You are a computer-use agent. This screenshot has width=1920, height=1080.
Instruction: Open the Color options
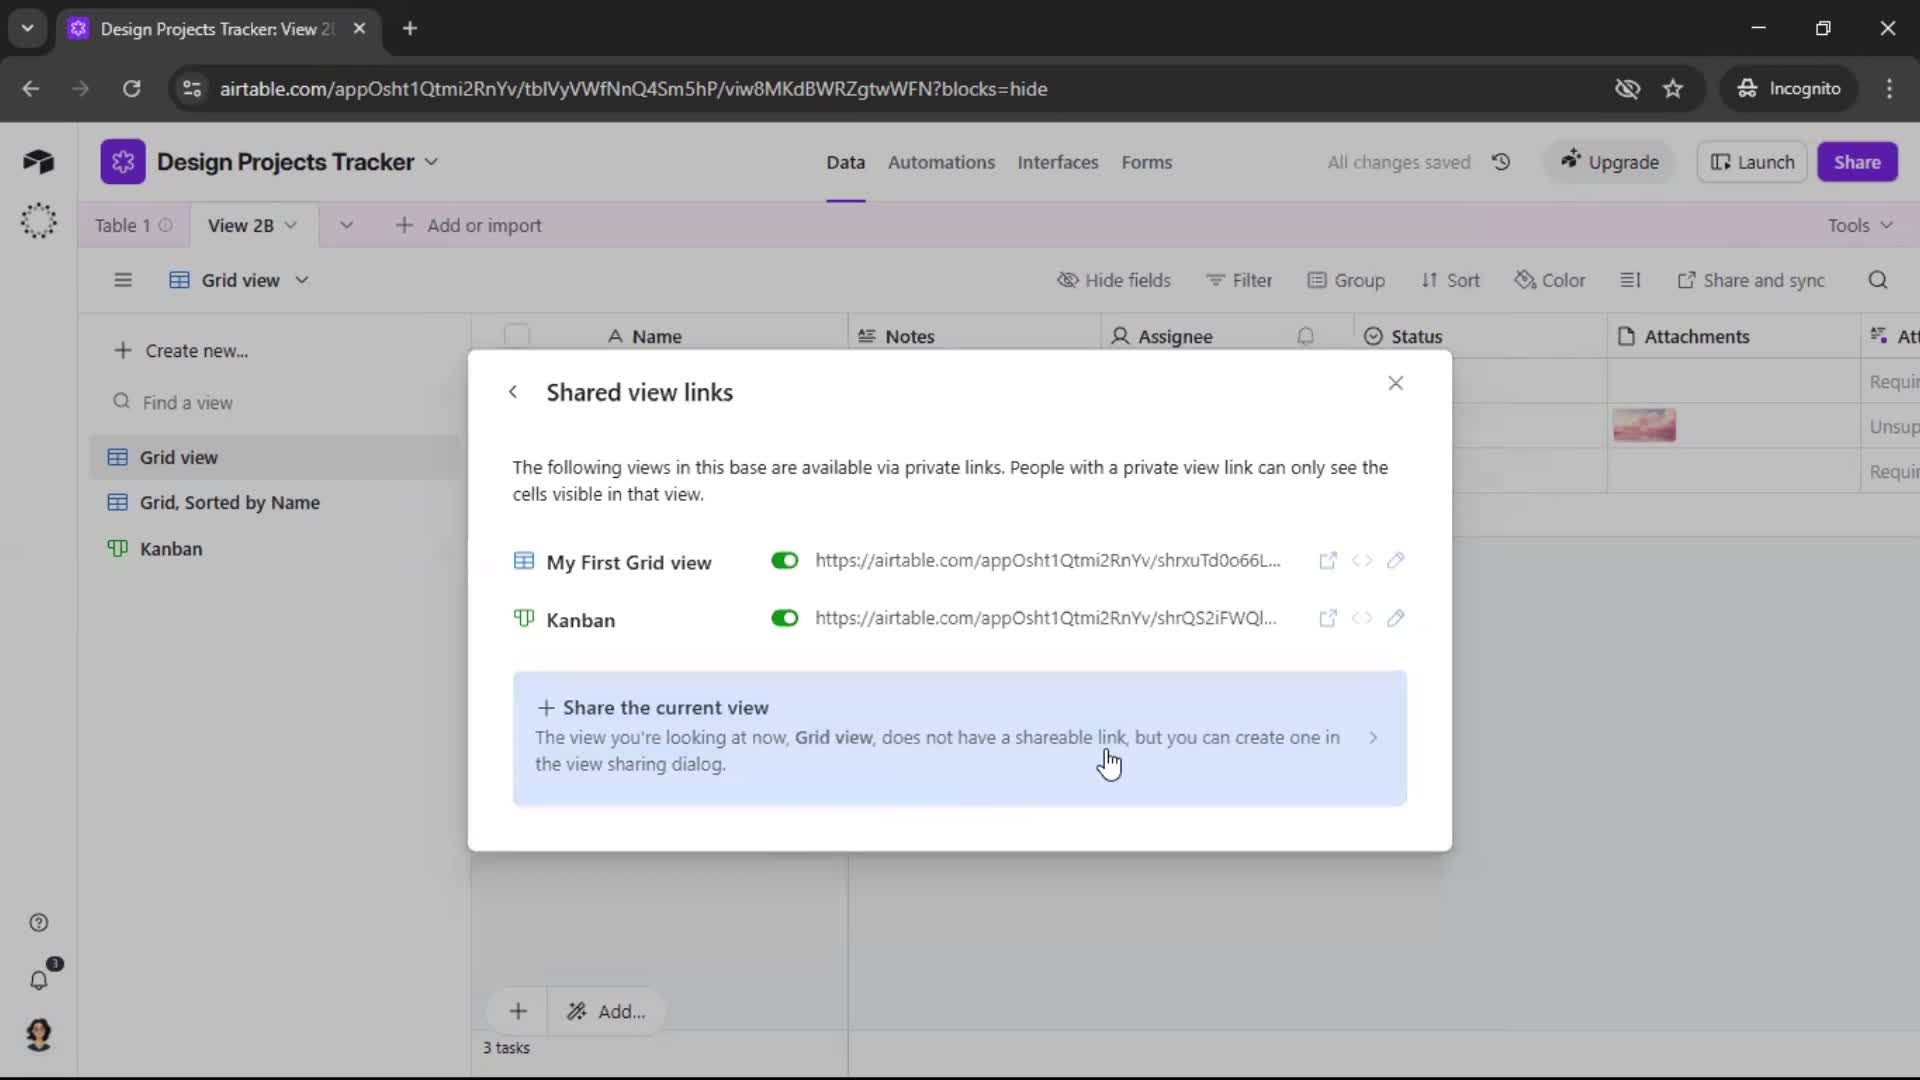(1550, 281)
